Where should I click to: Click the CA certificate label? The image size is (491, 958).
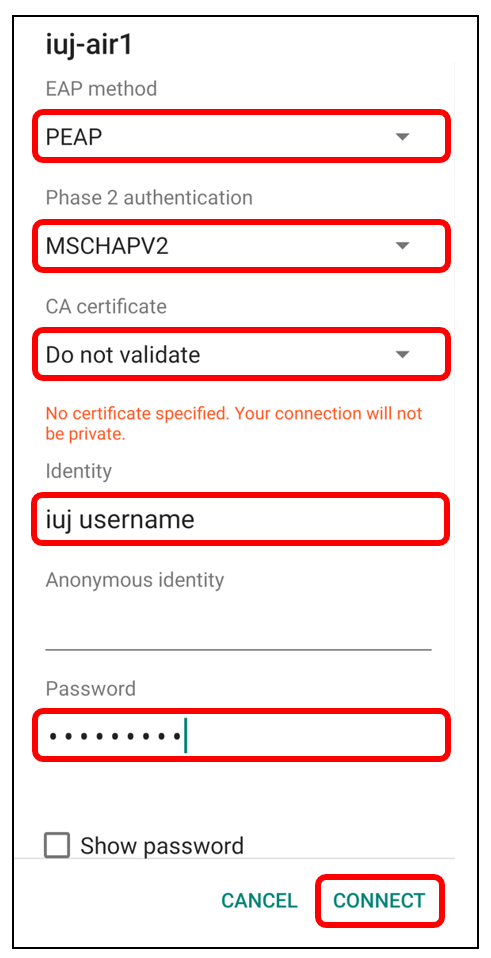click(x=106, y=306)
